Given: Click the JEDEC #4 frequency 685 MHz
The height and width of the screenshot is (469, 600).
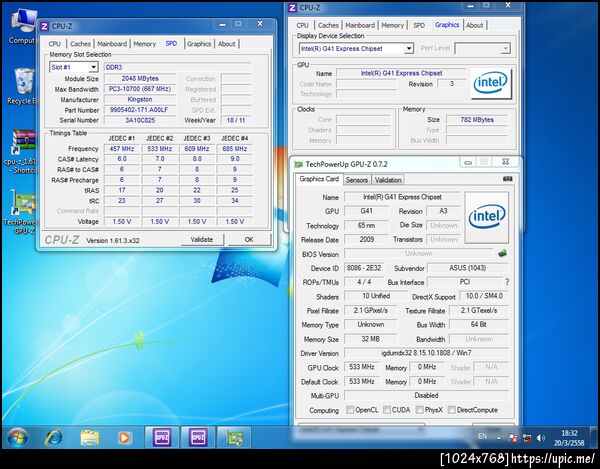Looking at the screenshot, I should click(235, 149).
